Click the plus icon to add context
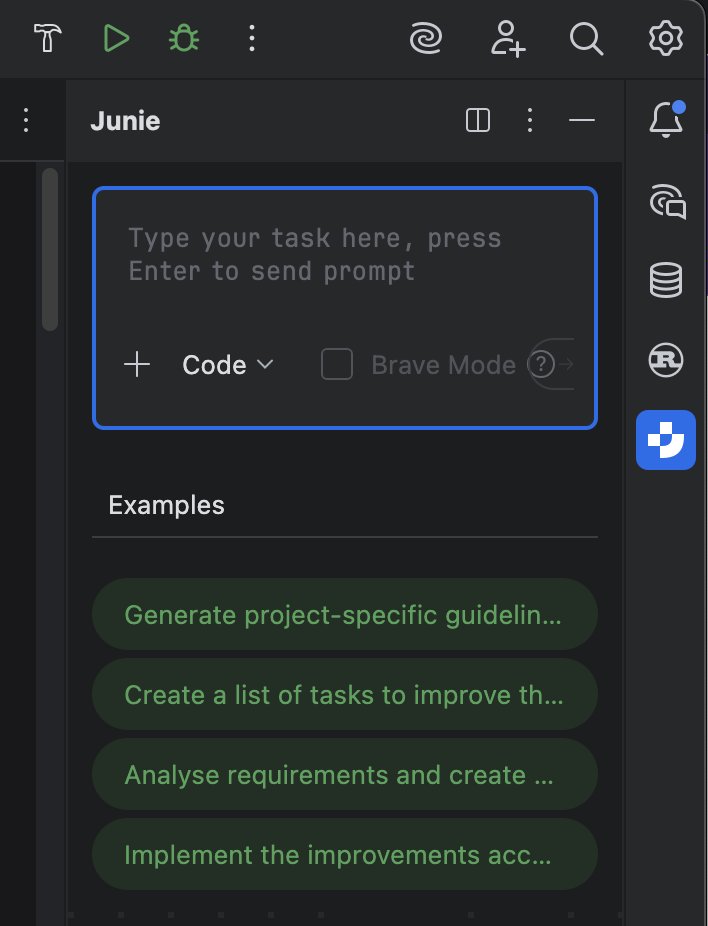 point(137,364)
